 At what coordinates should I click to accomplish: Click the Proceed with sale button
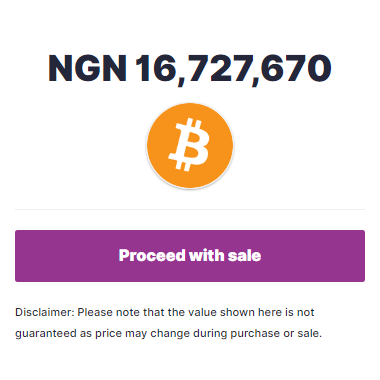(x=190, y=256)
